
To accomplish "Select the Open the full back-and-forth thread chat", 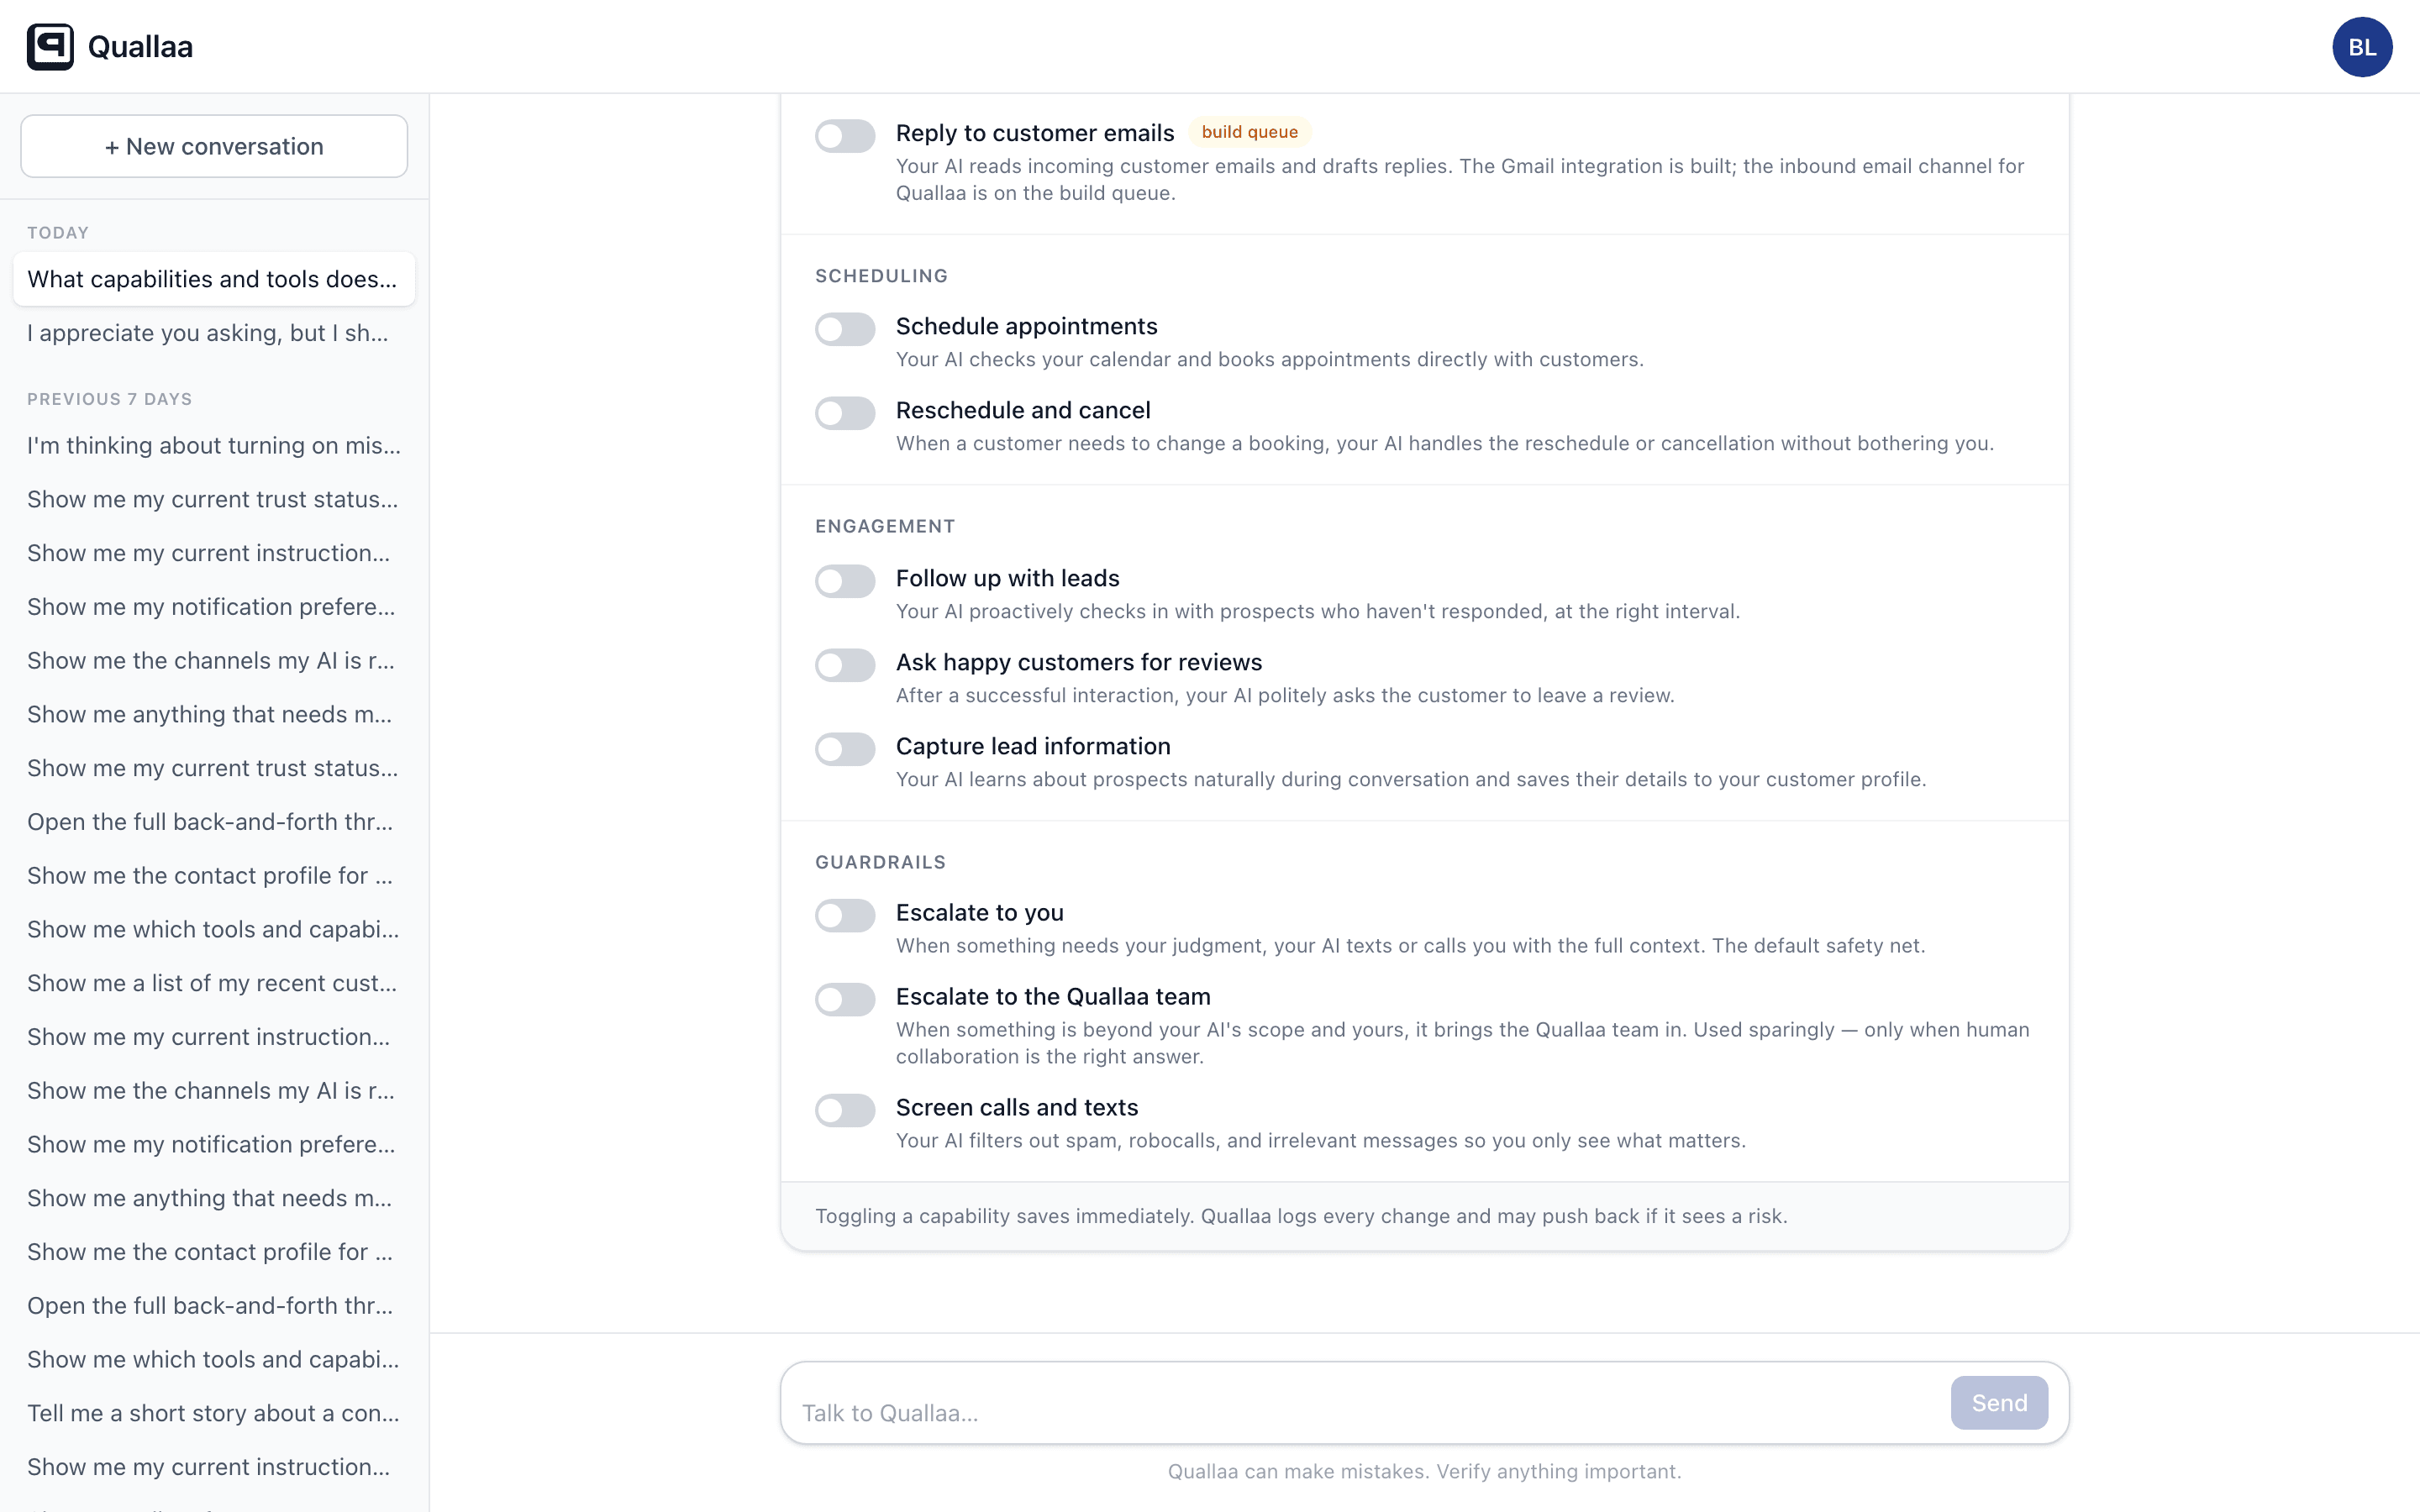I will click(210, 821).
